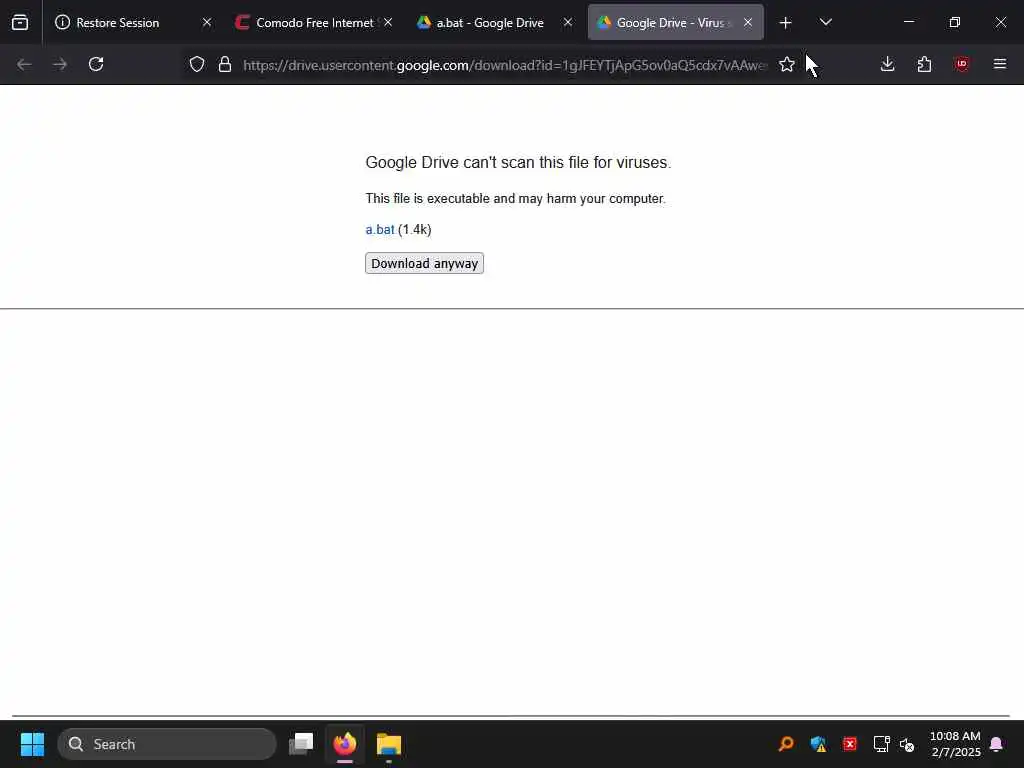Open the muted volume tray icon

tap(906, 744)
